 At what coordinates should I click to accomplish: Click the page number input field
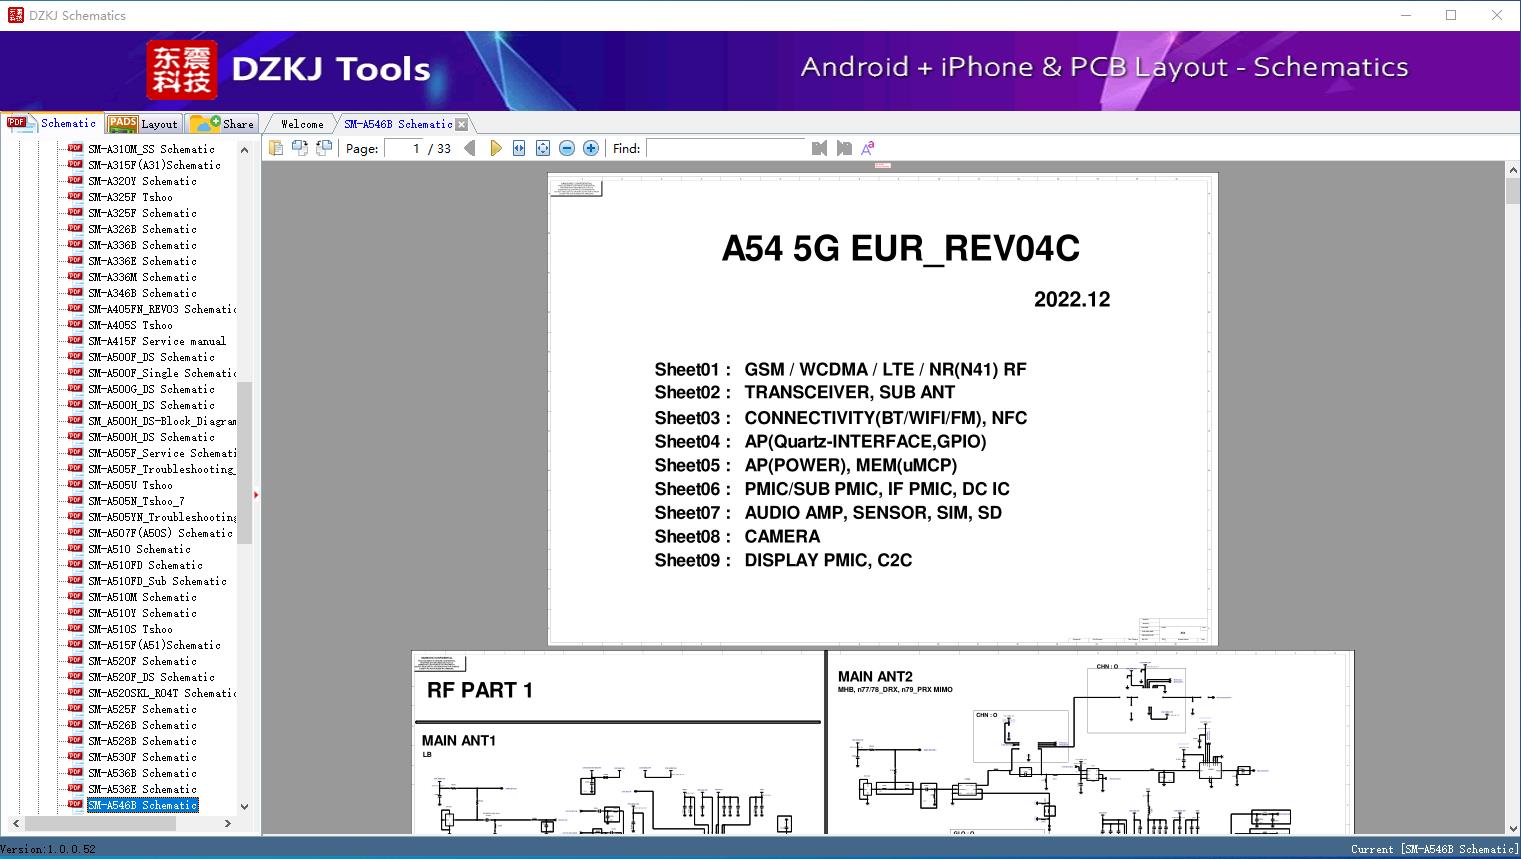click(x=403, y=148)
